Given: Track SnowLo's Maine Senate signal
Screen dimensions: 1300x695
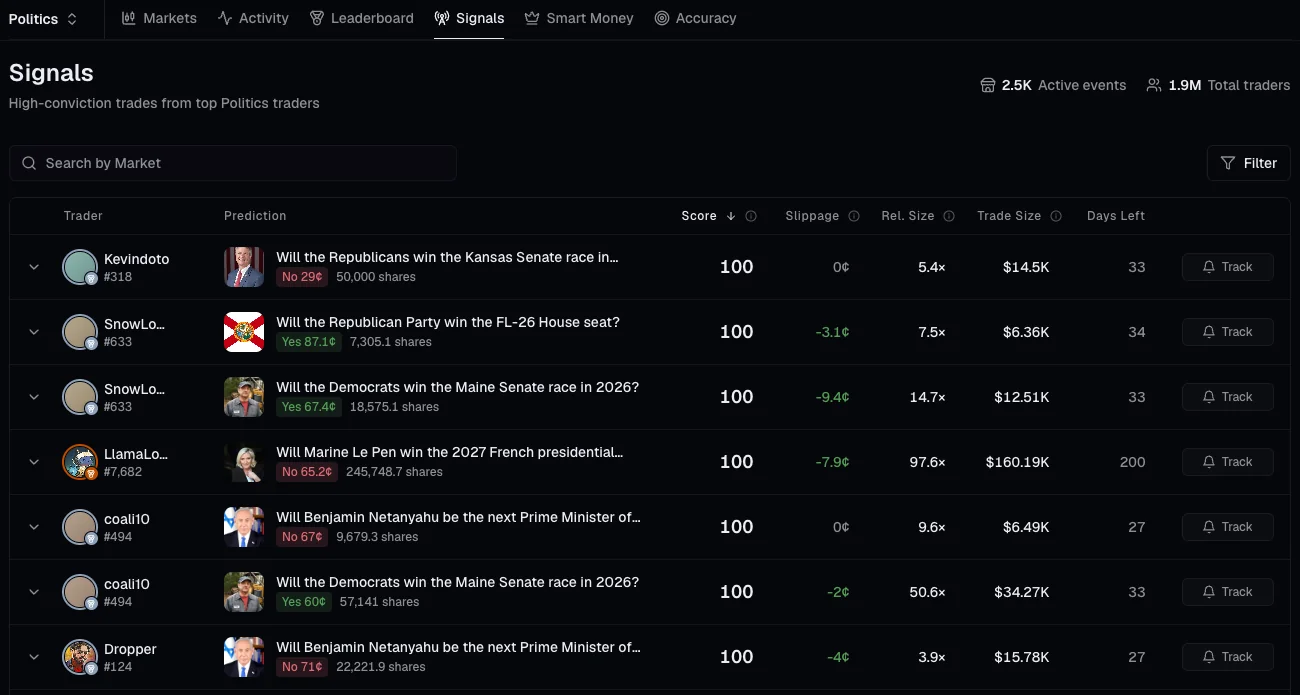Looking at the screenshot, I should (x=1228, y=397).
